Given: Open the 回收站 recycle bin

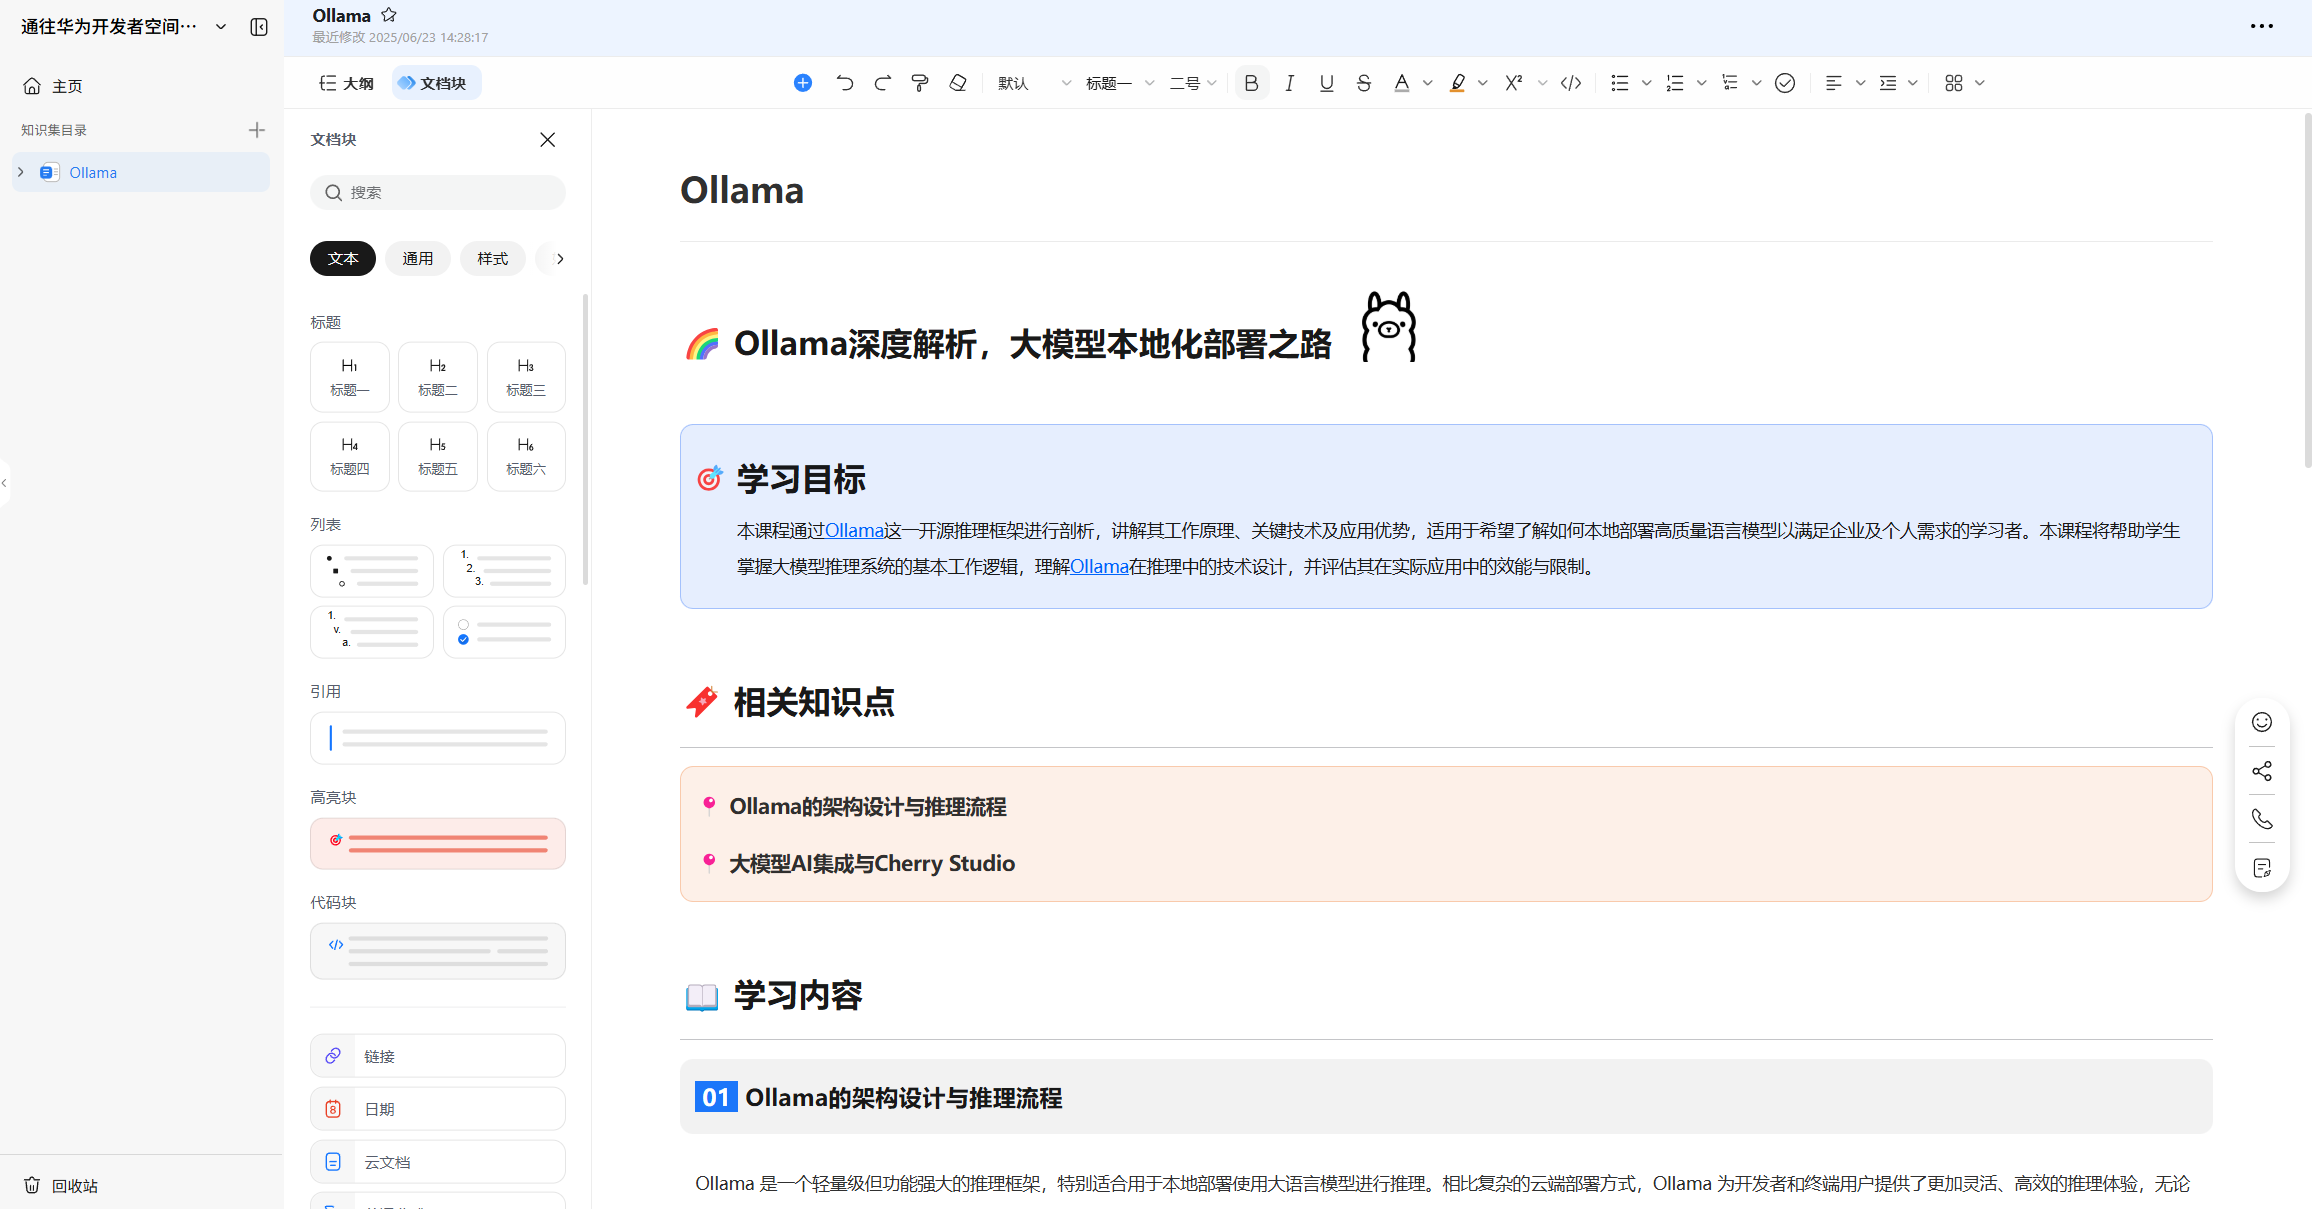Looking at the screenshot, I should click(61, 1185).
